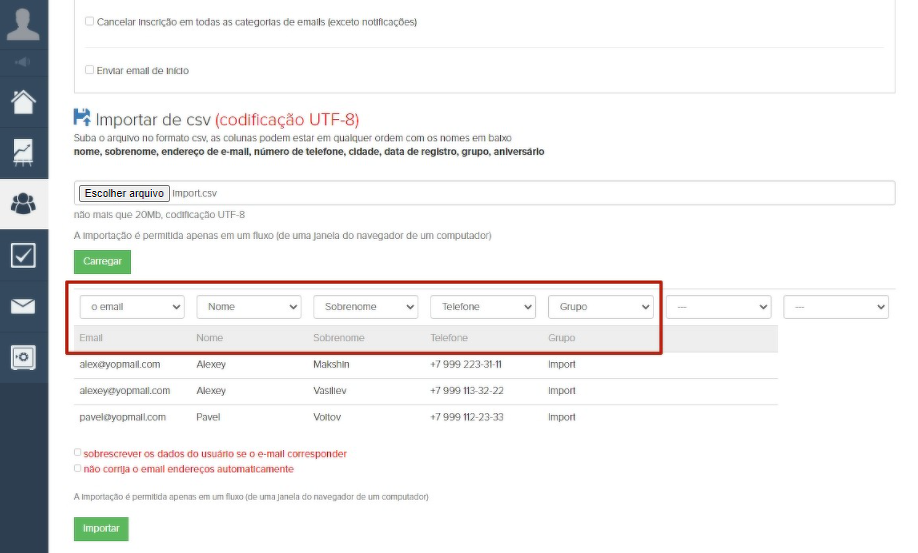Screen dimensions: 918x553
Task: Click the safe vault icon in sidebar
Action: click(23, 357)
